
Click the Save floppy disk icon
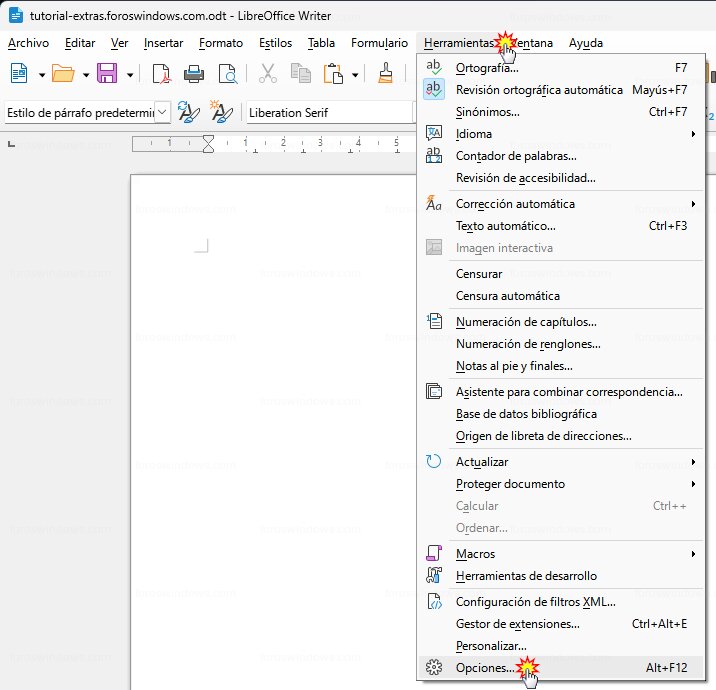pyautogui.click(x=107, y=74)
